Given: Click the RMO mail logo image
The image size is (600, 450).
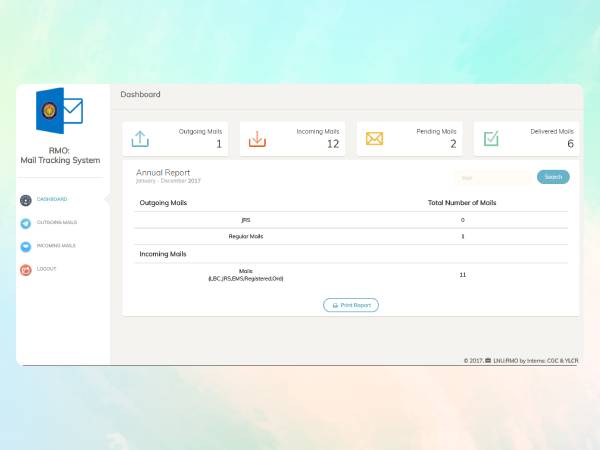Looking at the screenshot, I should point(59,111).
